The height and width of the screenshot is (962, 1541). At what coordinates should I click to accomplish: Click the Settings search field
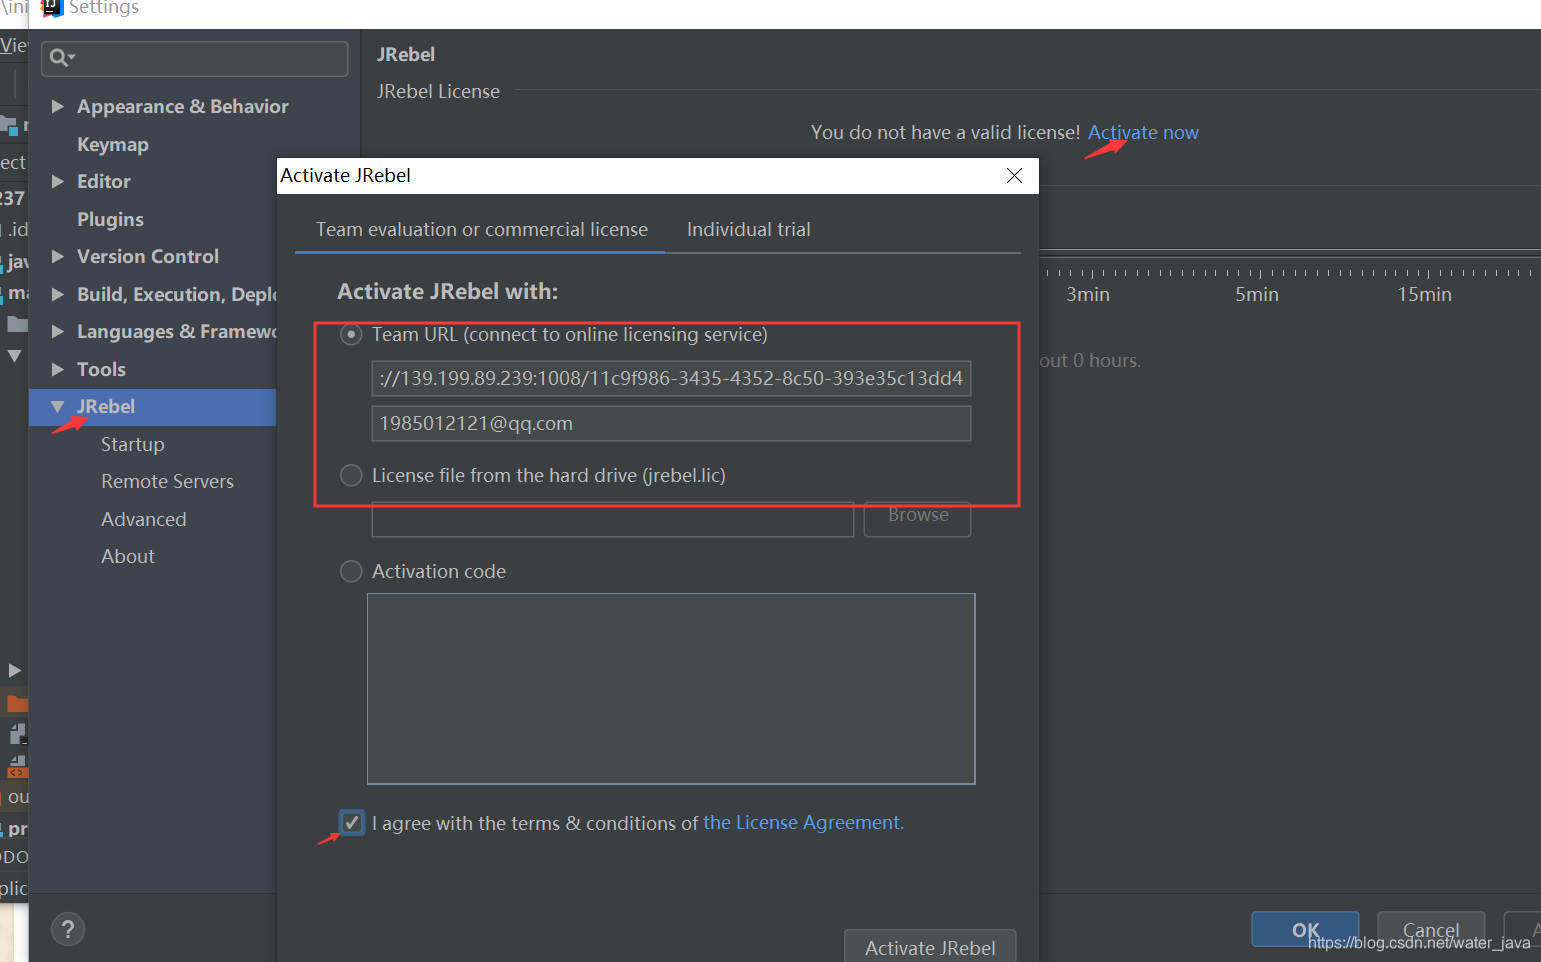195,58
